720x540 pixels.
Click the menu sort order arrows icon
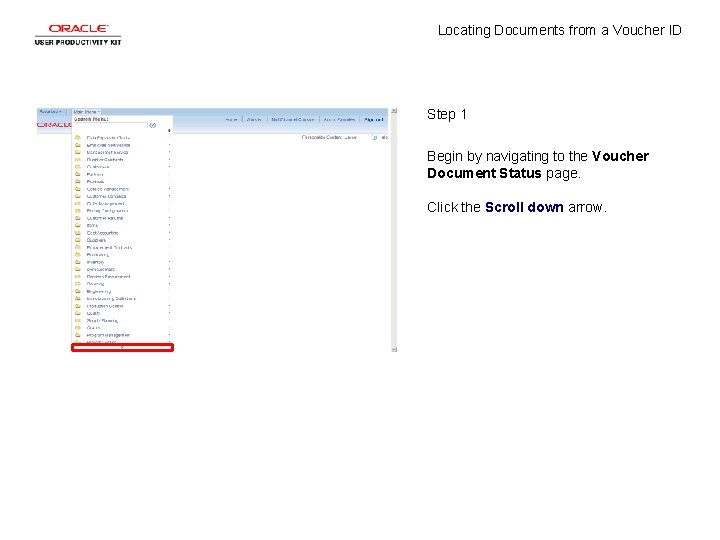(x=169, y=131)
